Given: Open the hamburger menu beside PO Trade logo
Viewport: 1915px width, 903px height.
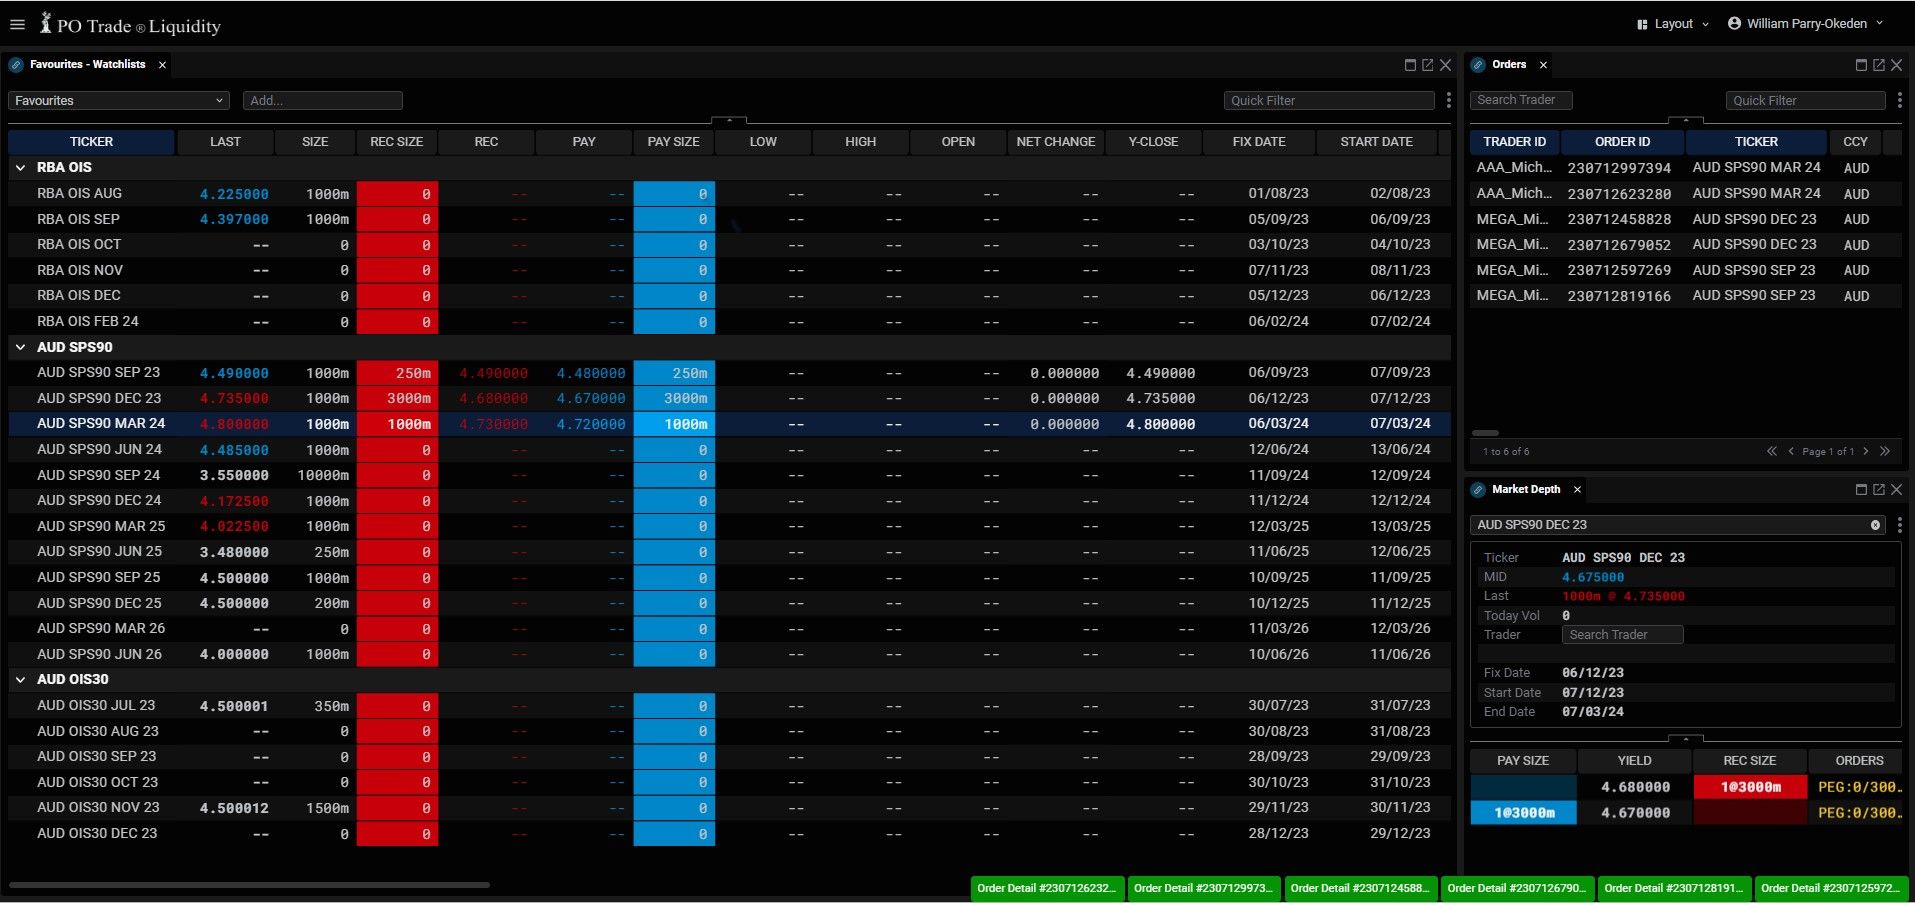Looking at the screenshot, I should point(17,24).
